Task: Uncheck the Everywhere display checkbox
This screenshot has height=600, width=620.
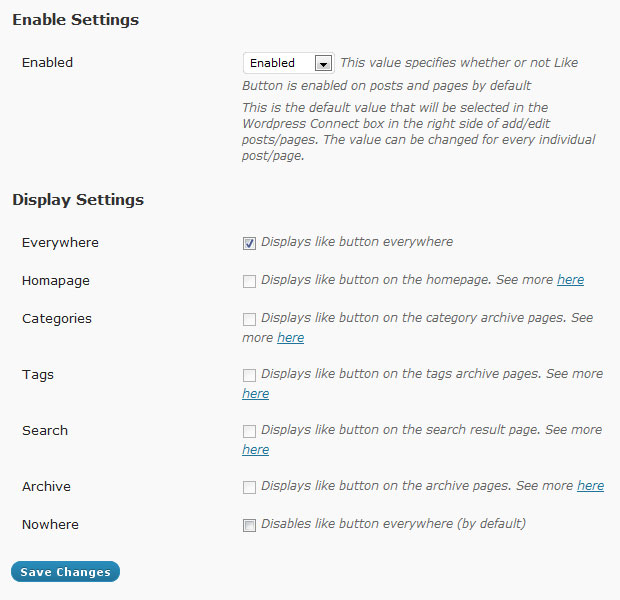Action: tap(249, 243)
